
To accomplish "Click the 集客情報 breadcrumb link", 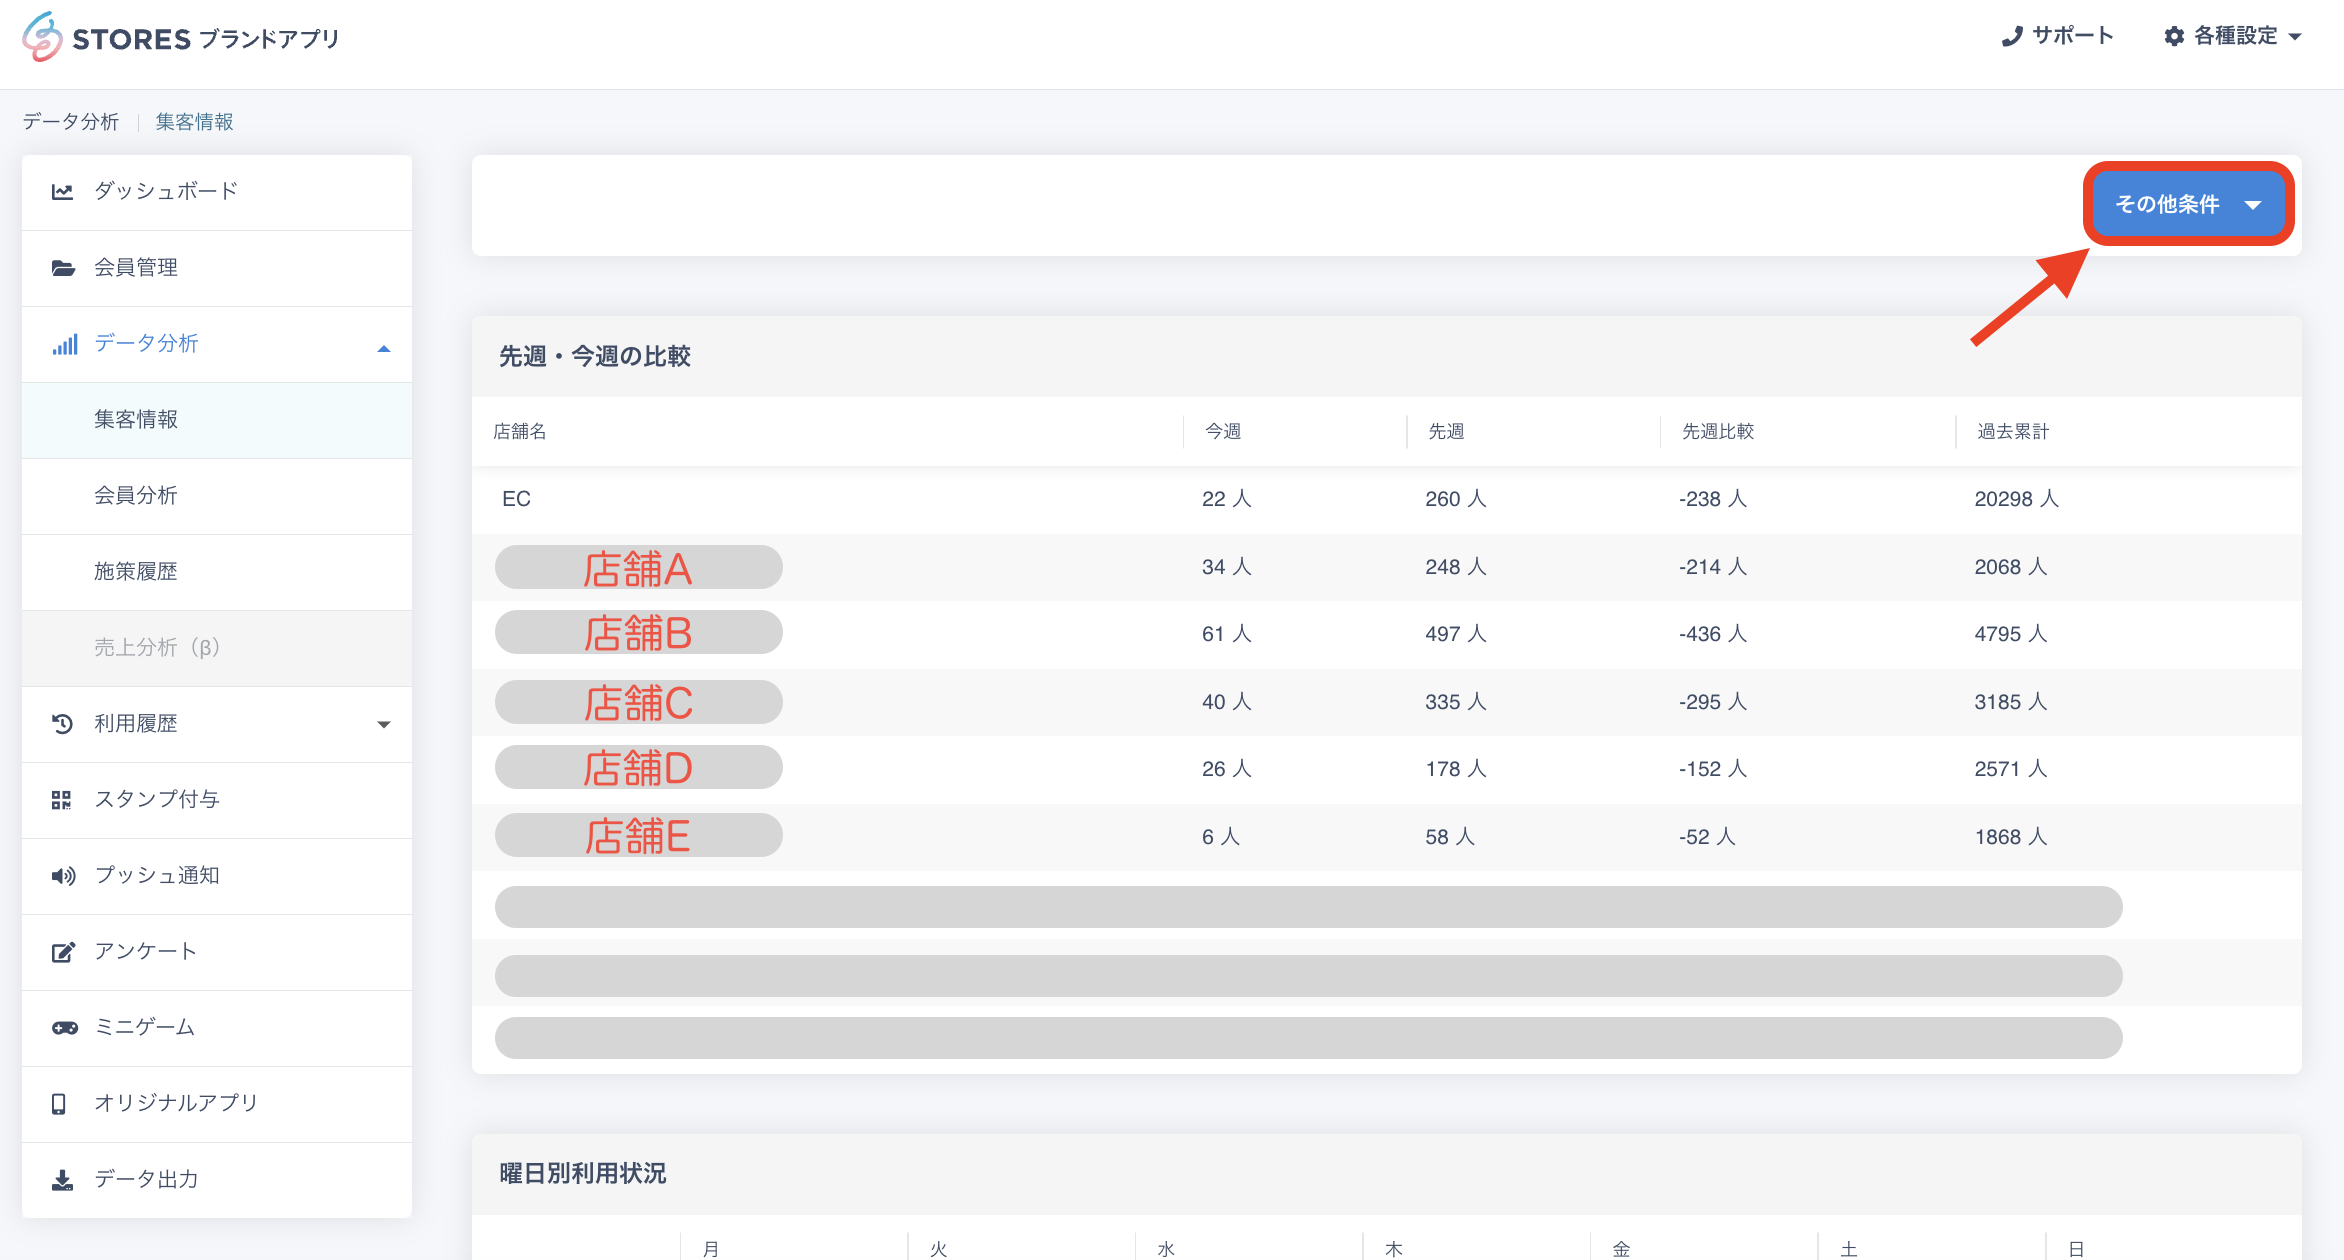I will coord(194,122).
